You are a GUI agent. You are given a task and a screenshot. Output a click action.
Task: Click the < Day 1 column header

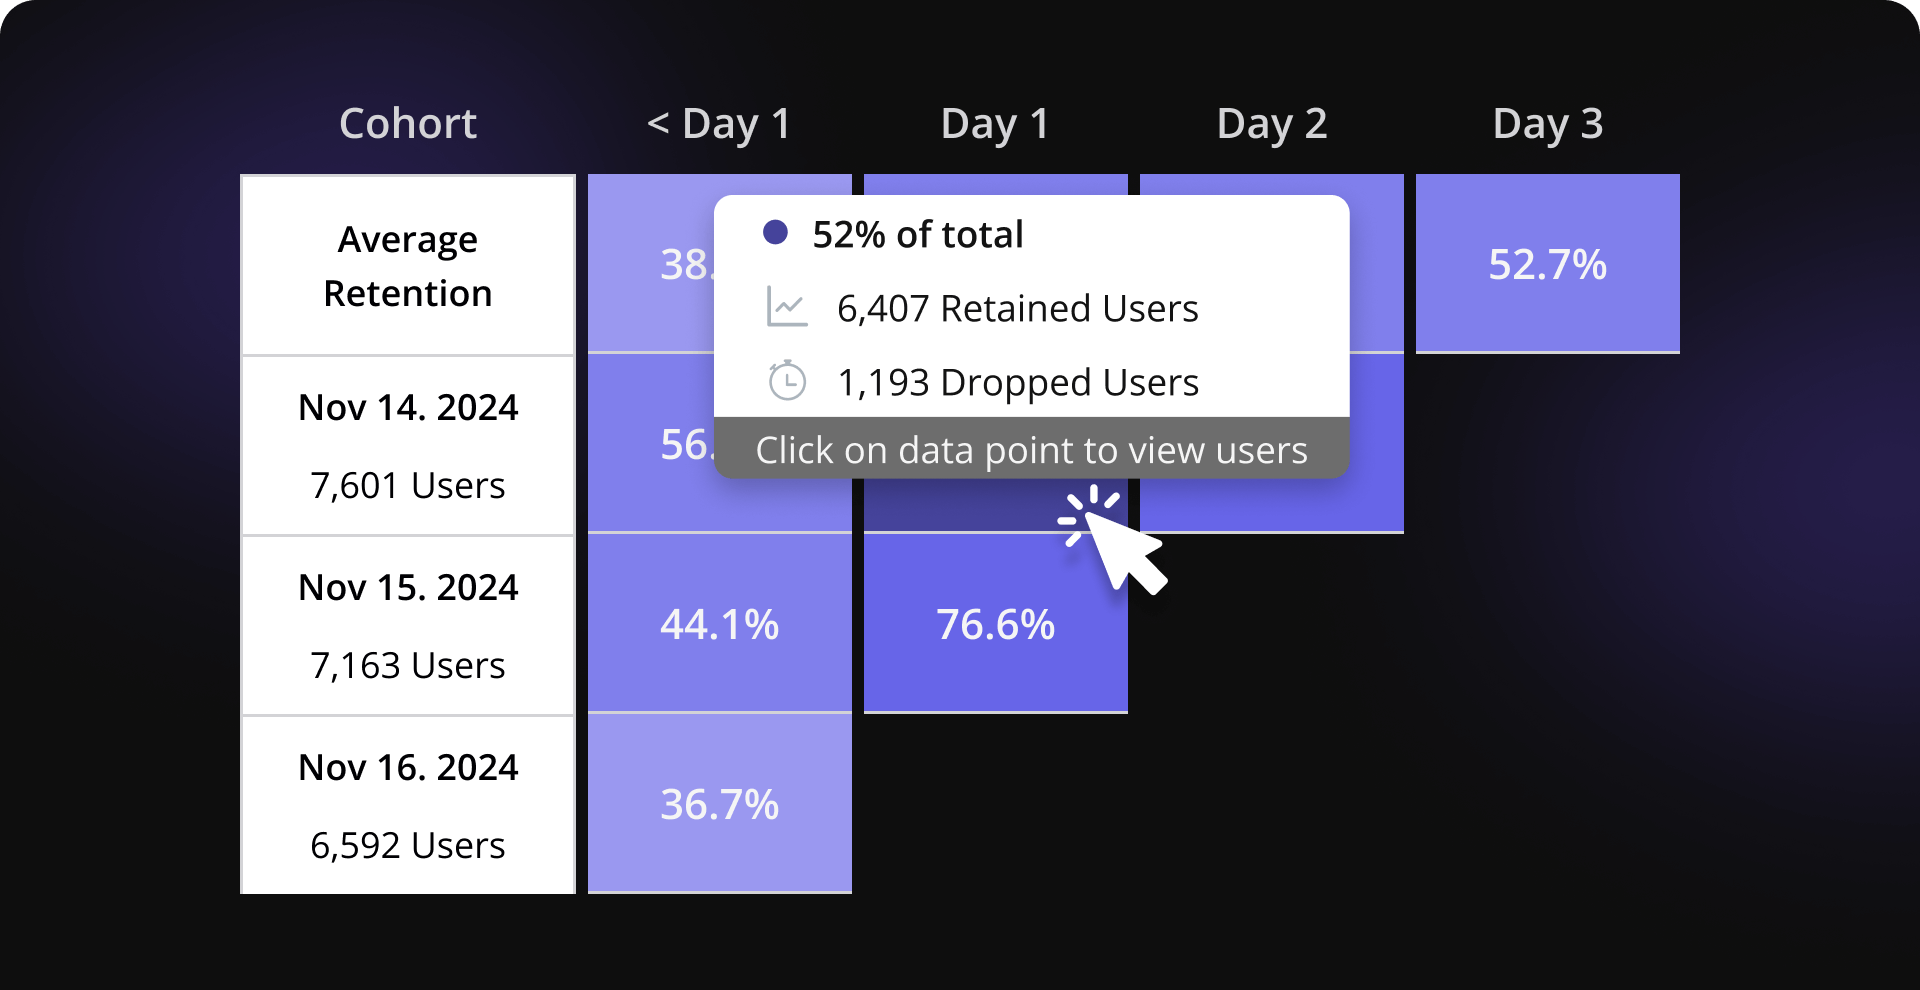[x=719, y=124]
